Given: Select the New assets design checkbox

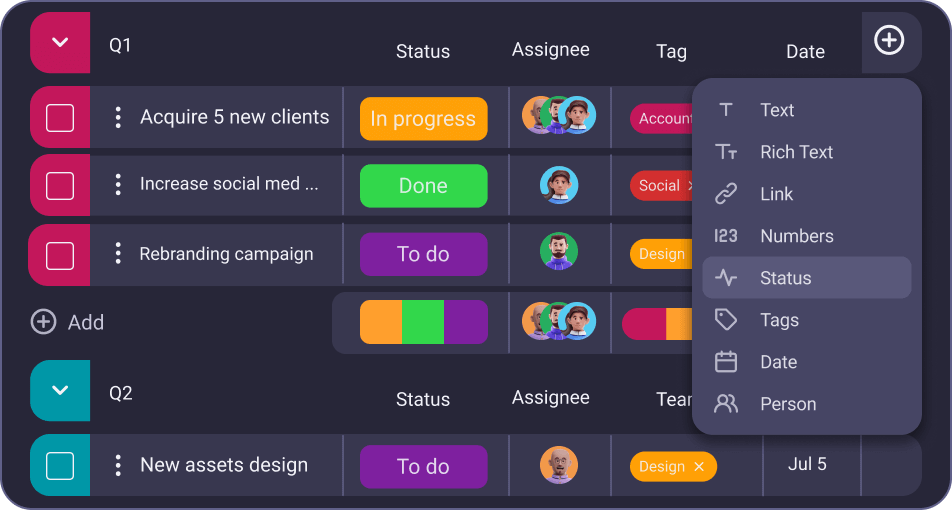Looking at the screenshot, I should 60,465.
